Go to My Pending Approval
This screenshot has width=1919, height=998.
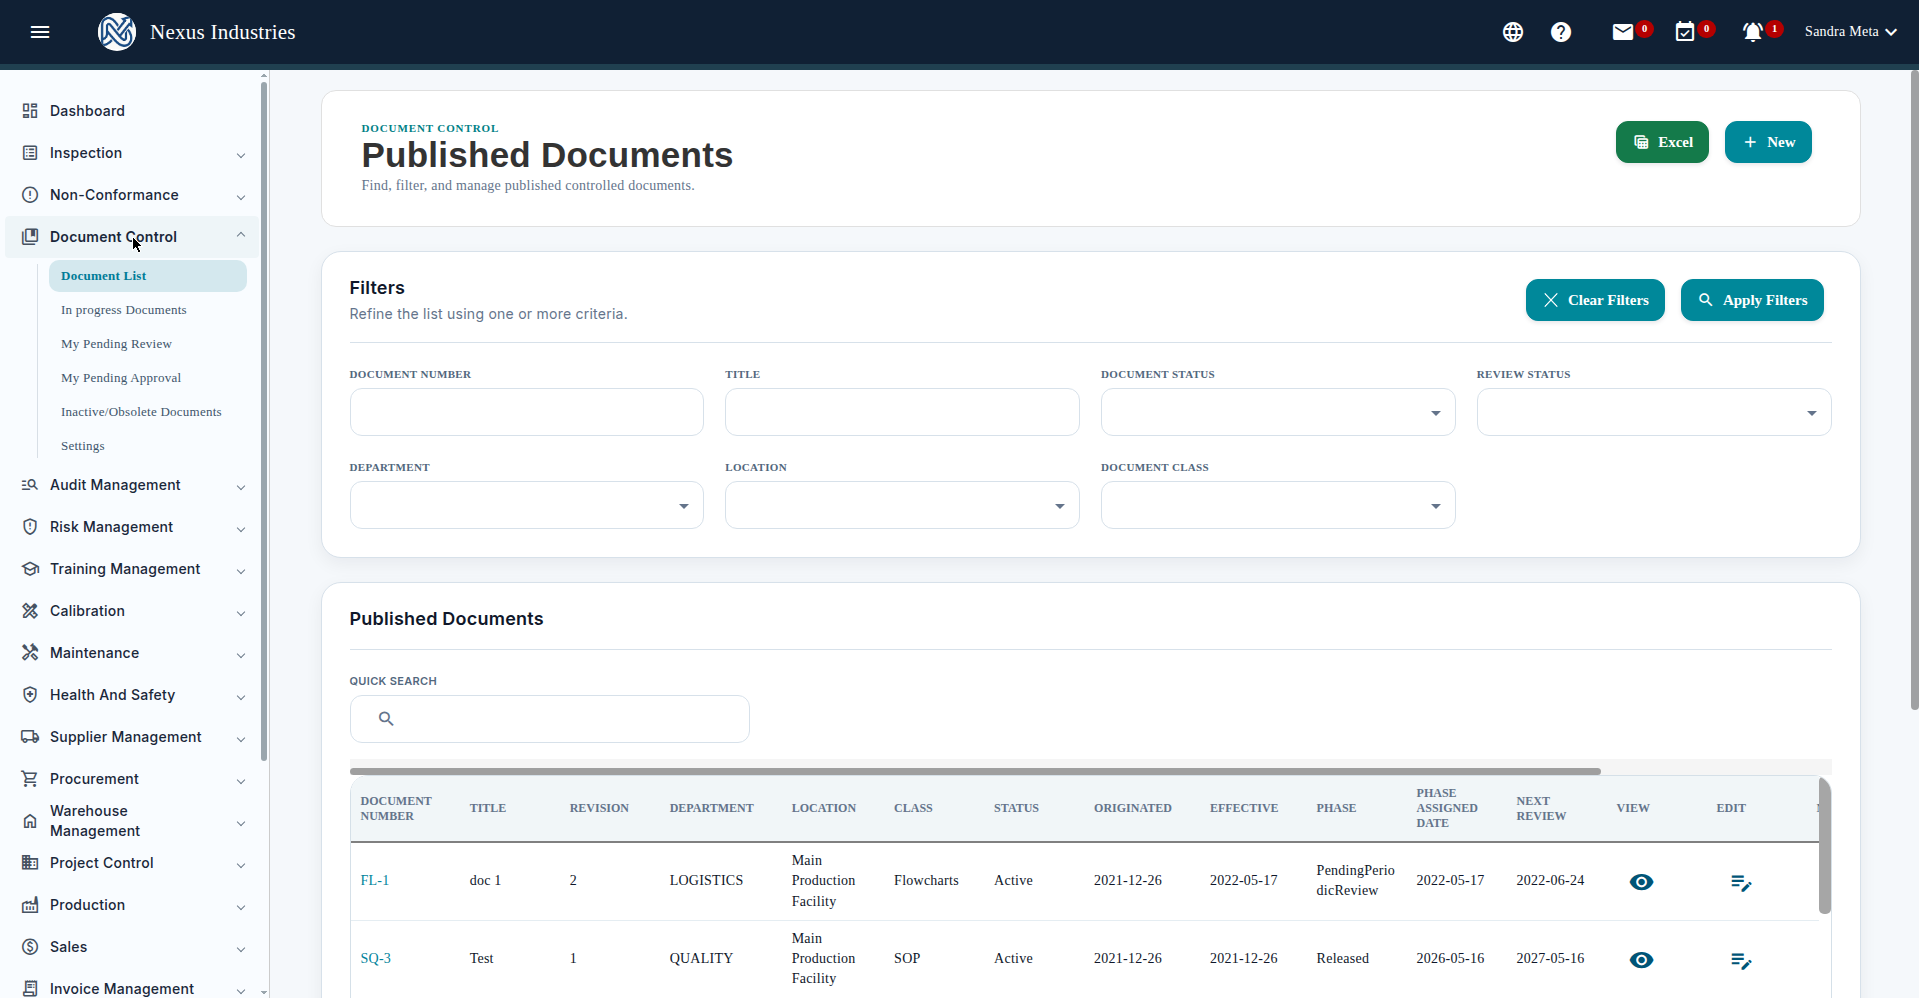[121, 378]
